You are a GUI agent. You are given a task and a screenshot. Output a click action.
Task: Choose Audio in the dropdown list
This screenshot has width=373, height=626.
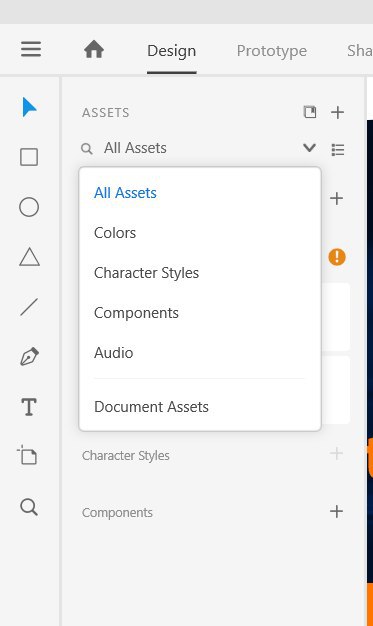coord(113,353)
